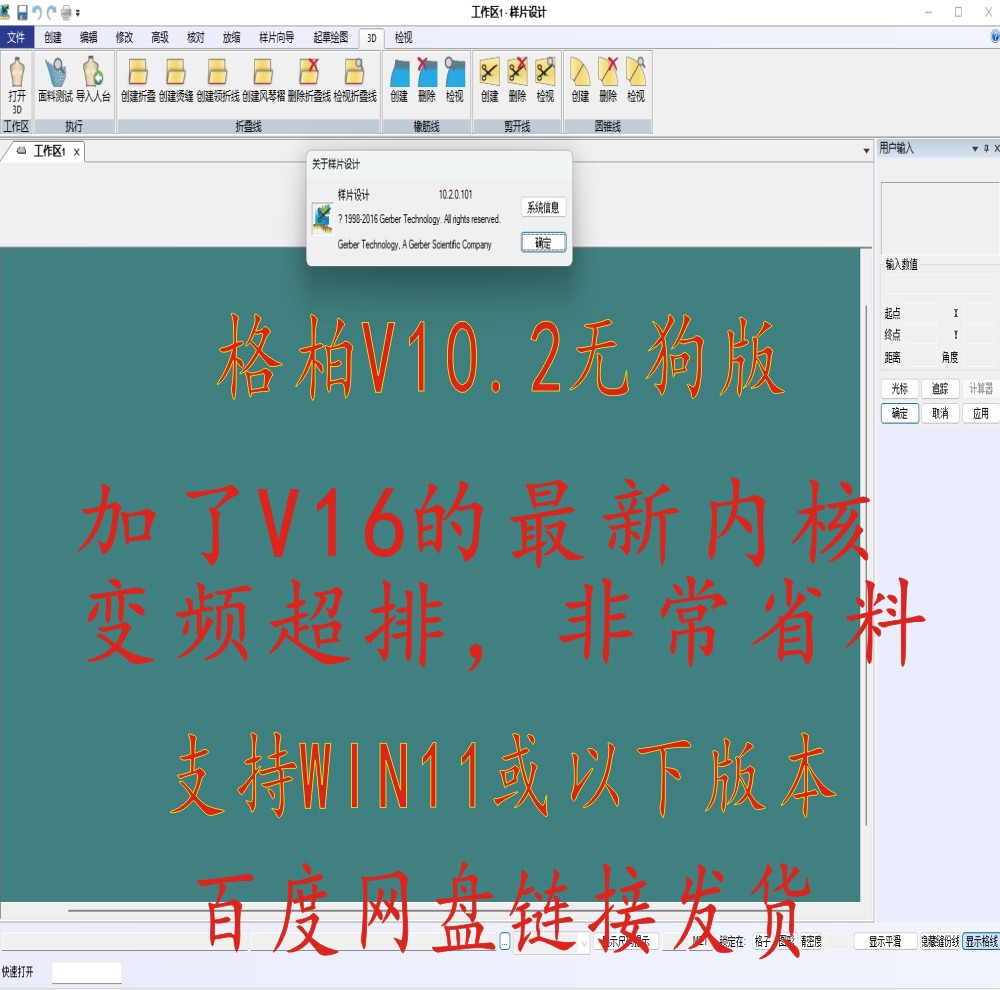Click the 起点 value field
The height and width of the screenshot is (990, 1000).
pos(922,313)
